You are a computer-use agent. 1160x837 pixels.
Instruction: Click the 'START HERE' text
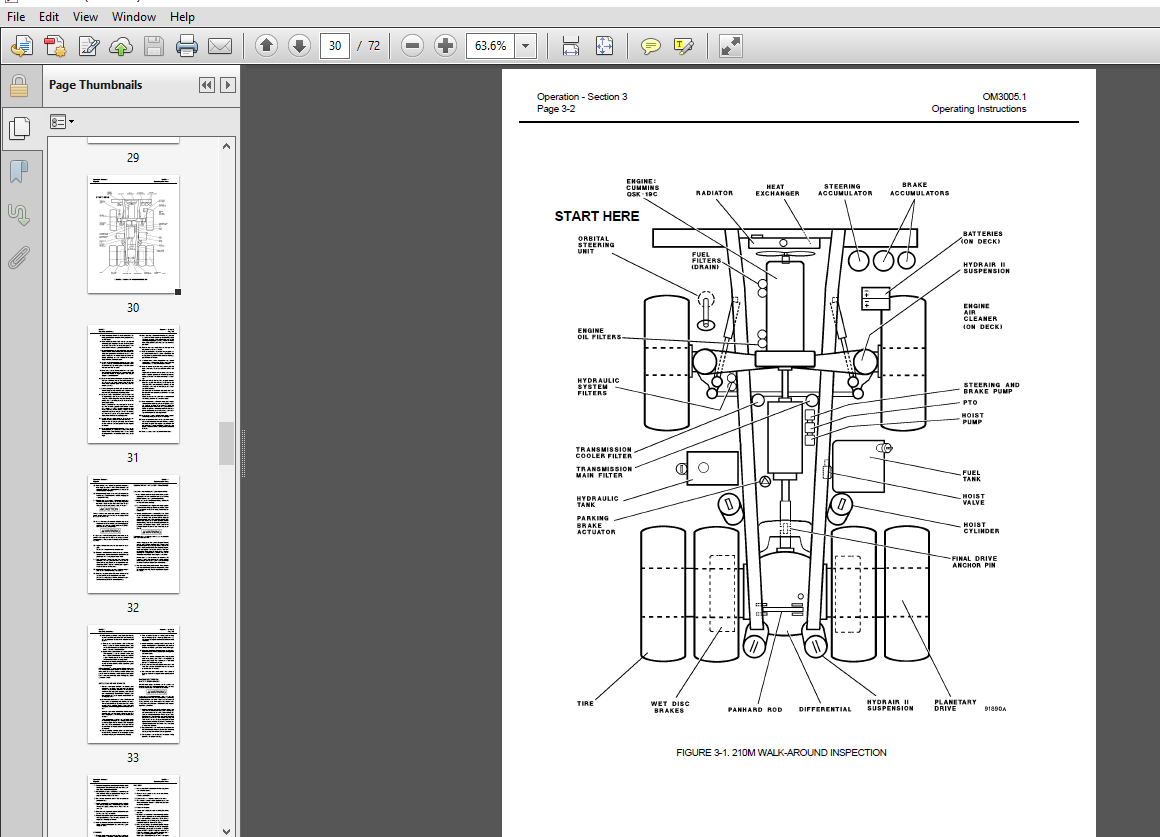click(597, 216)
